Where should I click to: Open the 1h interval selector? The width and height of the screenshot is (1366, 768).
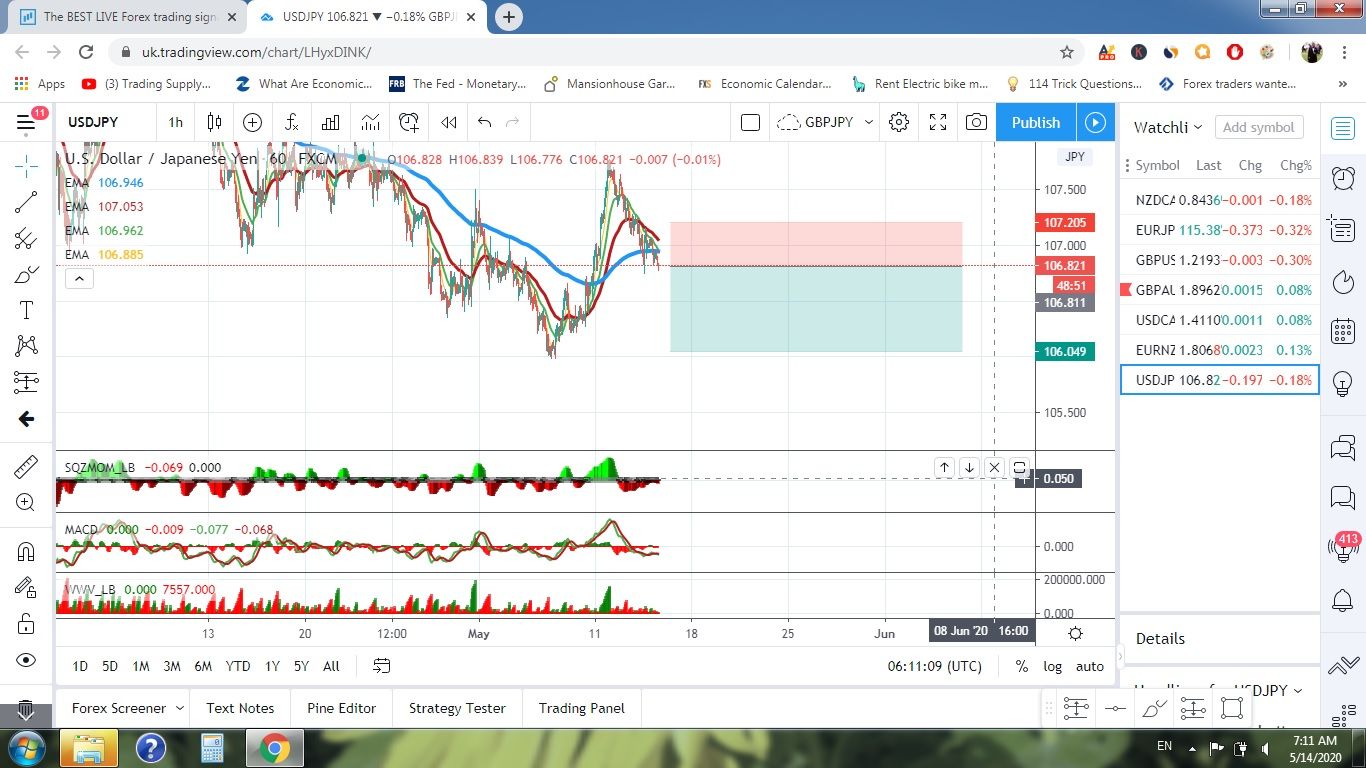click(175, 122)
